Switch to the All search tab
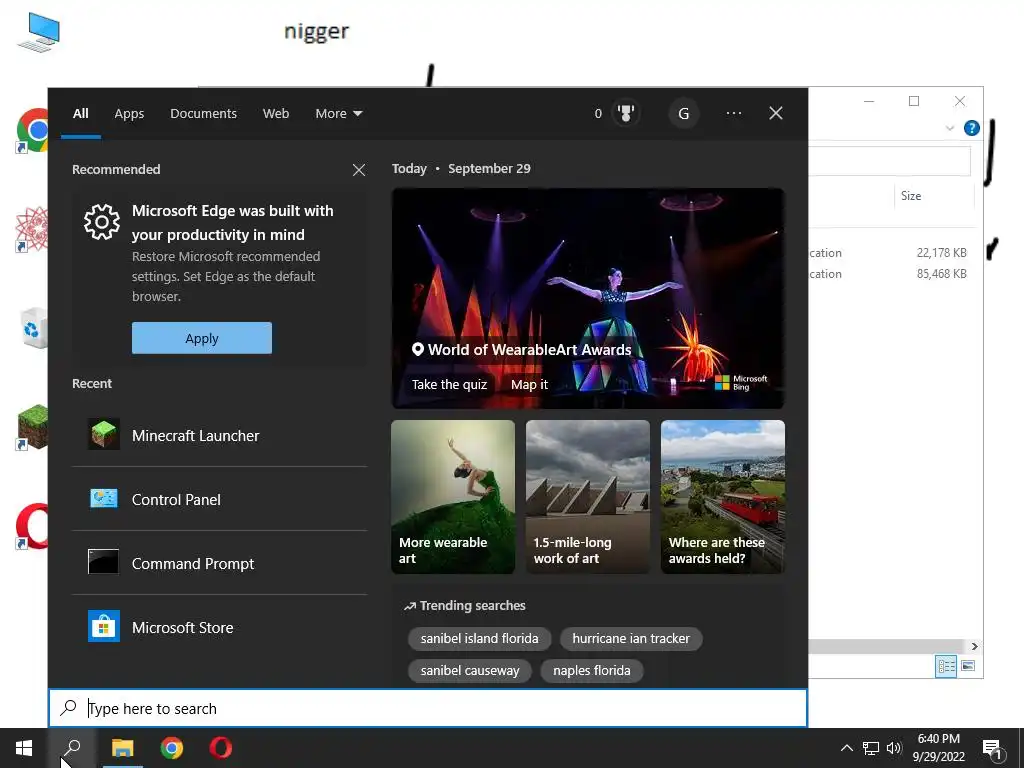 click(80, 114)
